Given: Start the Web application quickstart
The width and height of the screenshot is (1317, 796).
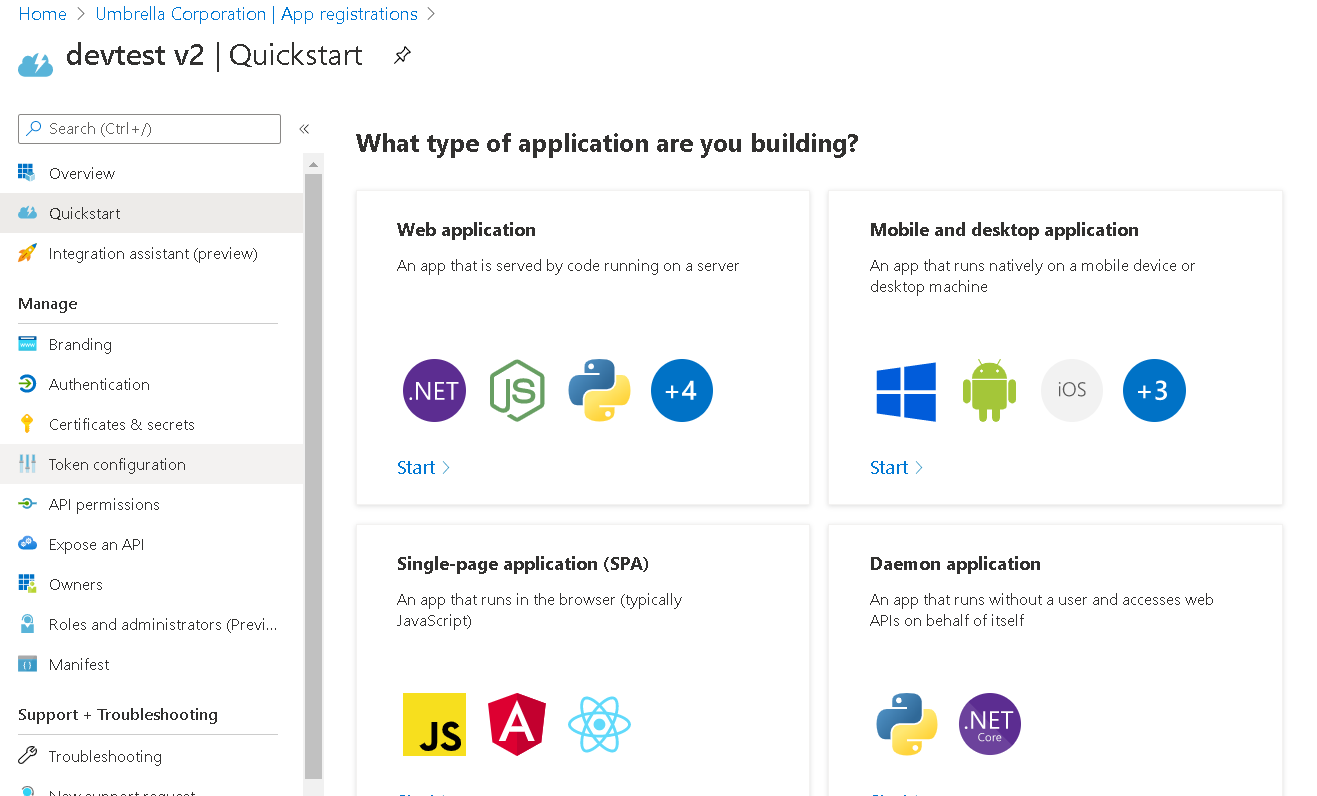Looking at the screenshot, I should click(x=423, y=467).
